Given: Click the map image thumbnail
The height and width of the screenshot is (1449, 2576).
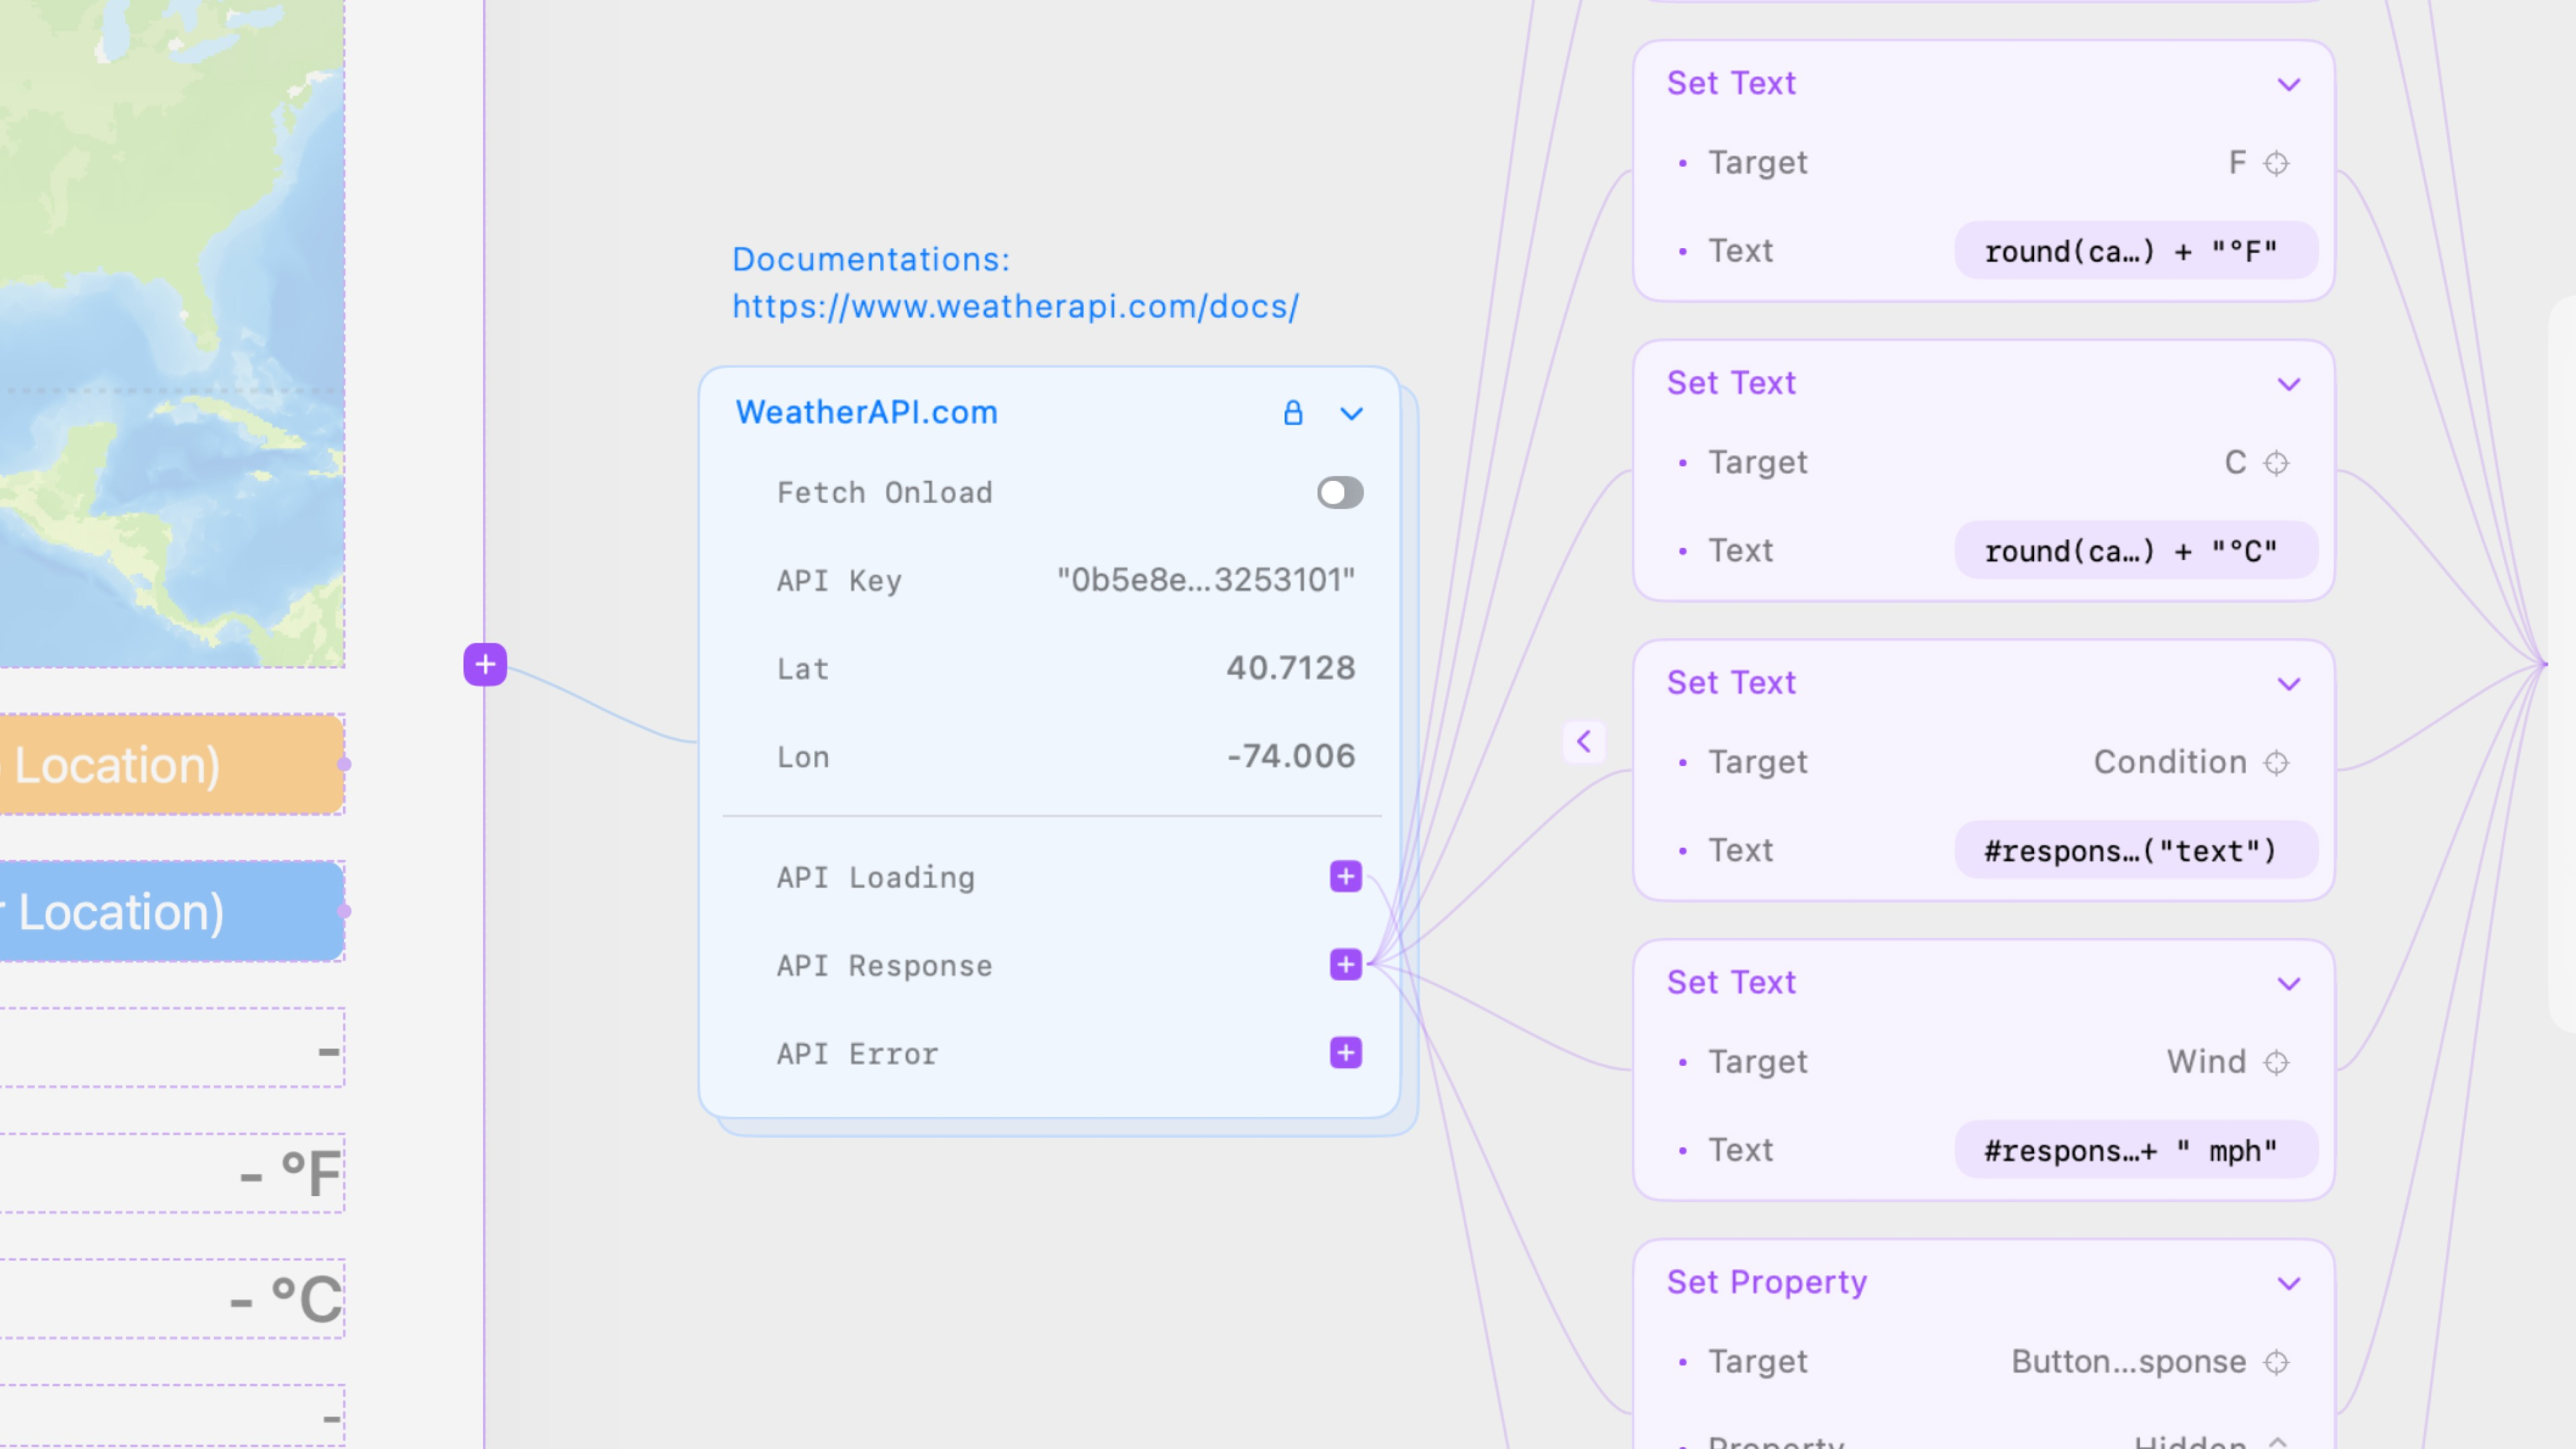Looking at the screenshot, I should pos(170,330).
